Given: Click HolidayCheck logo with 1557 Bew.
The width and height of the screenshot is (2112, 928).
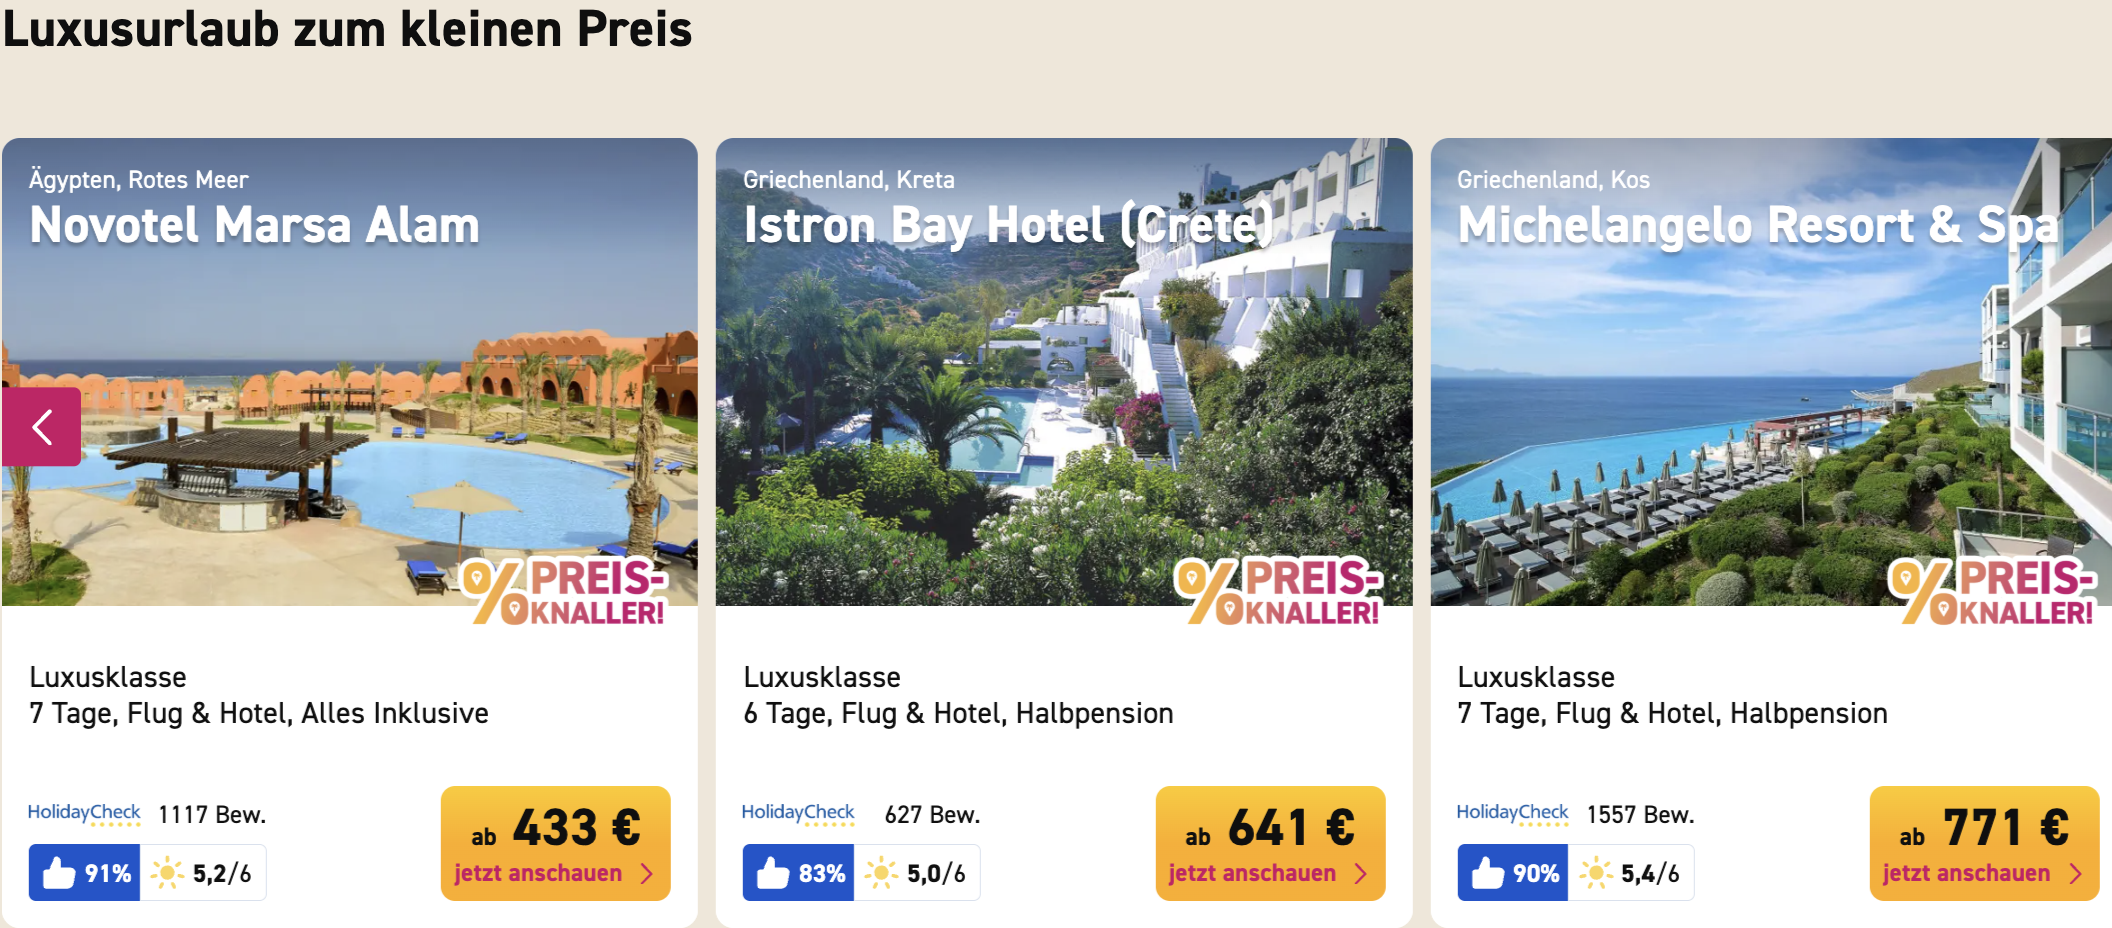Looking at the screenshot, I should pos(1512,814).
